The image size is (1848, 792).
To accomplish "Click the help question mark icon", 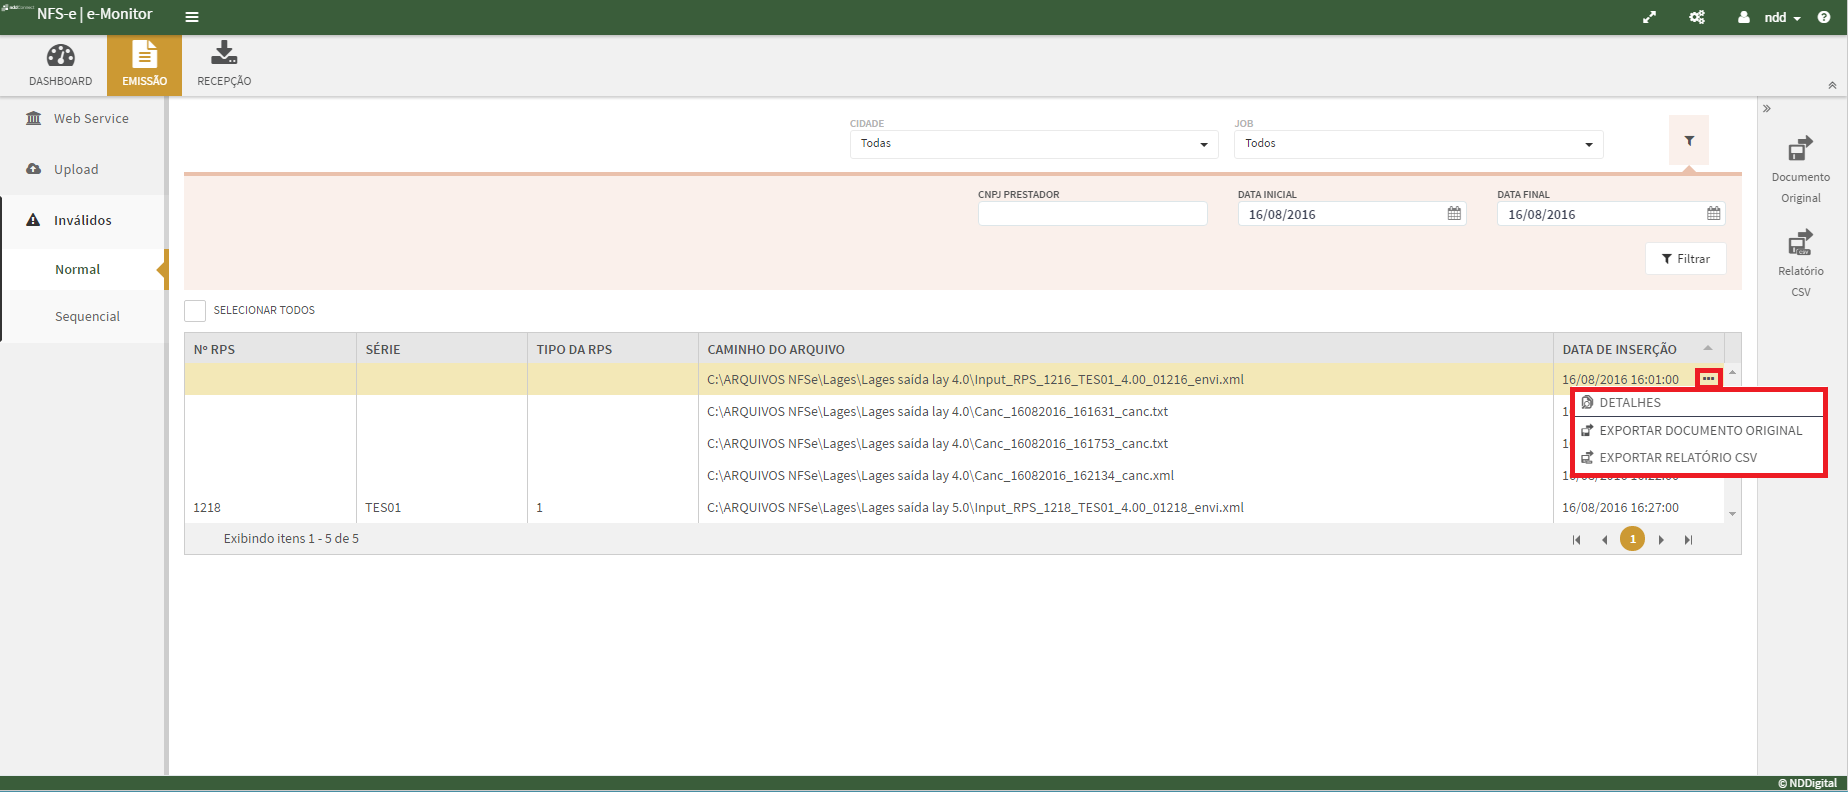I will 1824,17.
